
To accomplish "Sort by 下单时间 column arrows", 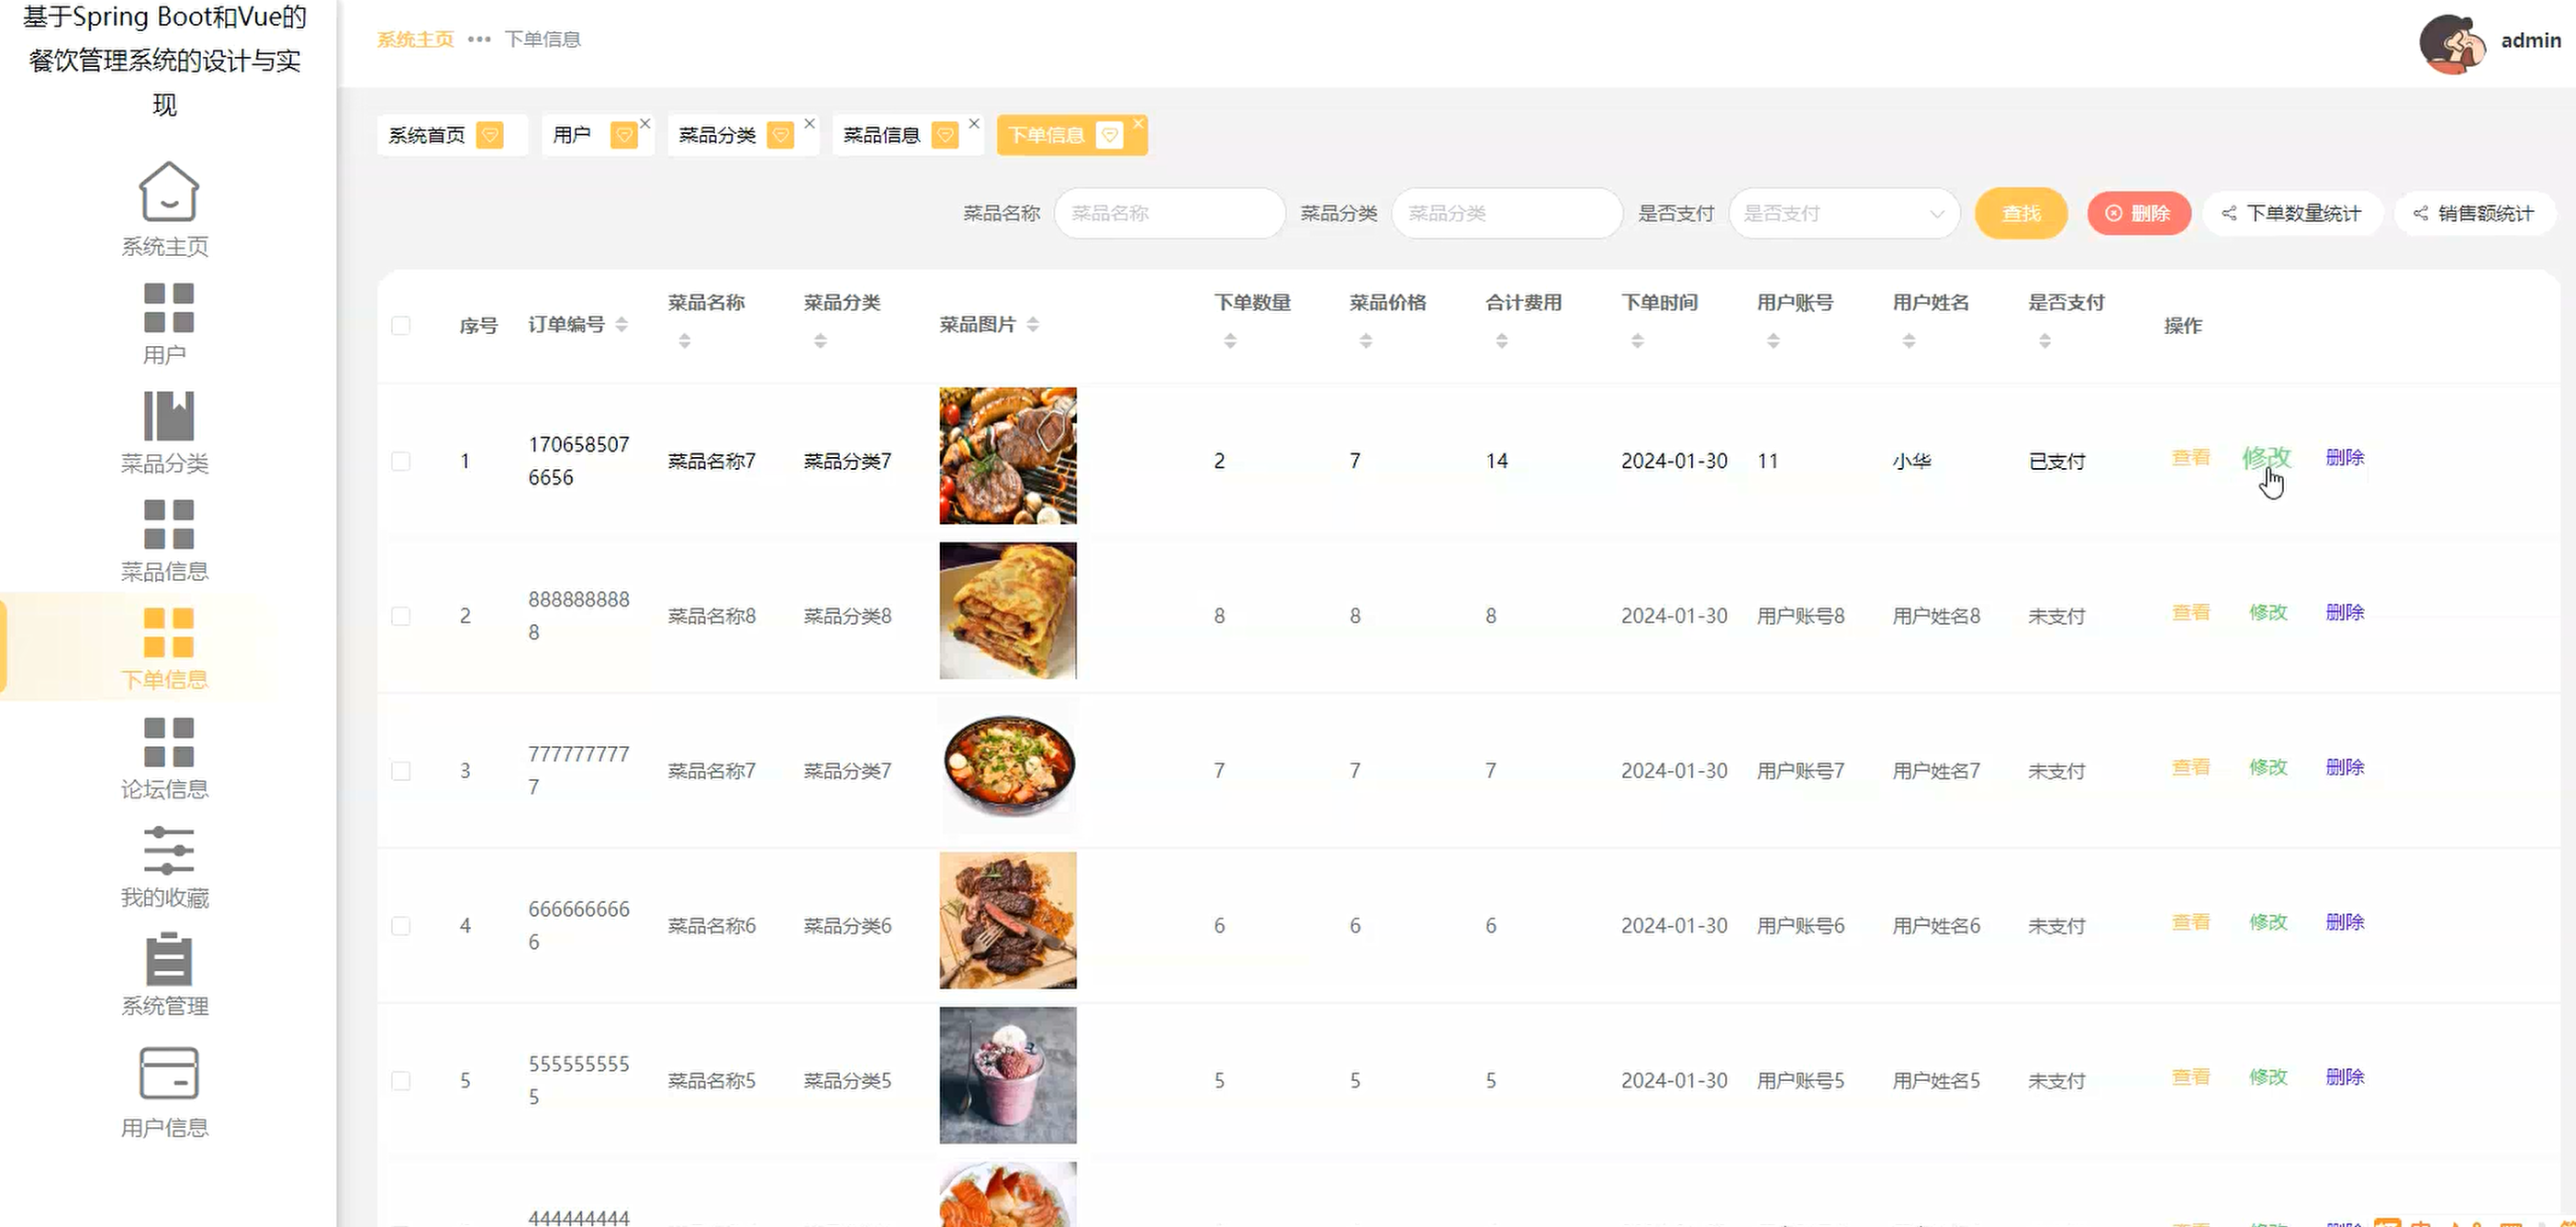I will (x=1638, y=341).
